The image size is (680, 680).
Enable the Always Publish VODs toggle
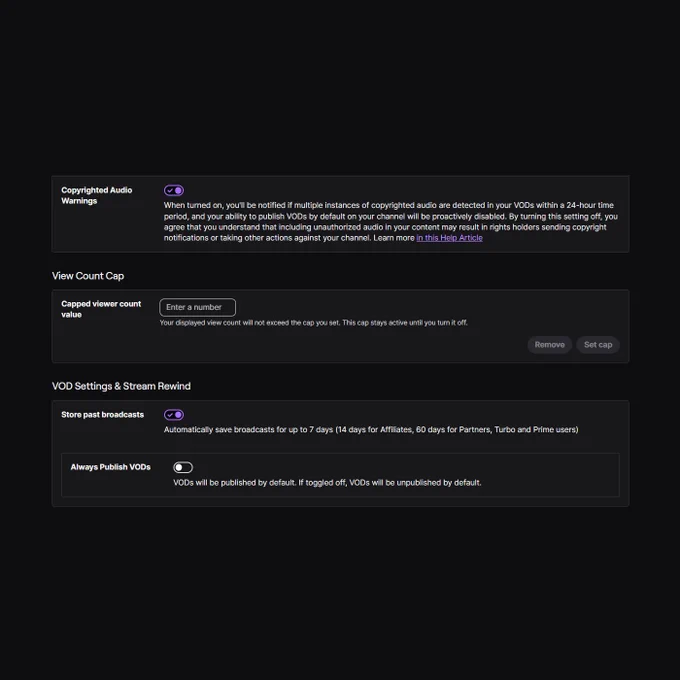tap(183, 467)
